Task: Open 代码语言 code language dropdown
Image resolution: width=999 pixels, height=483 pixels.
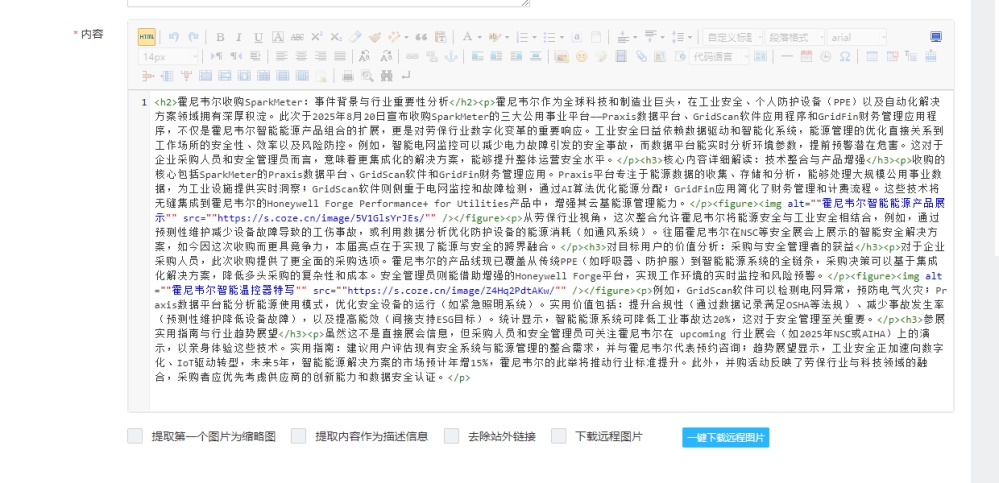Action: pyautogui.click(x=719, y=57)
